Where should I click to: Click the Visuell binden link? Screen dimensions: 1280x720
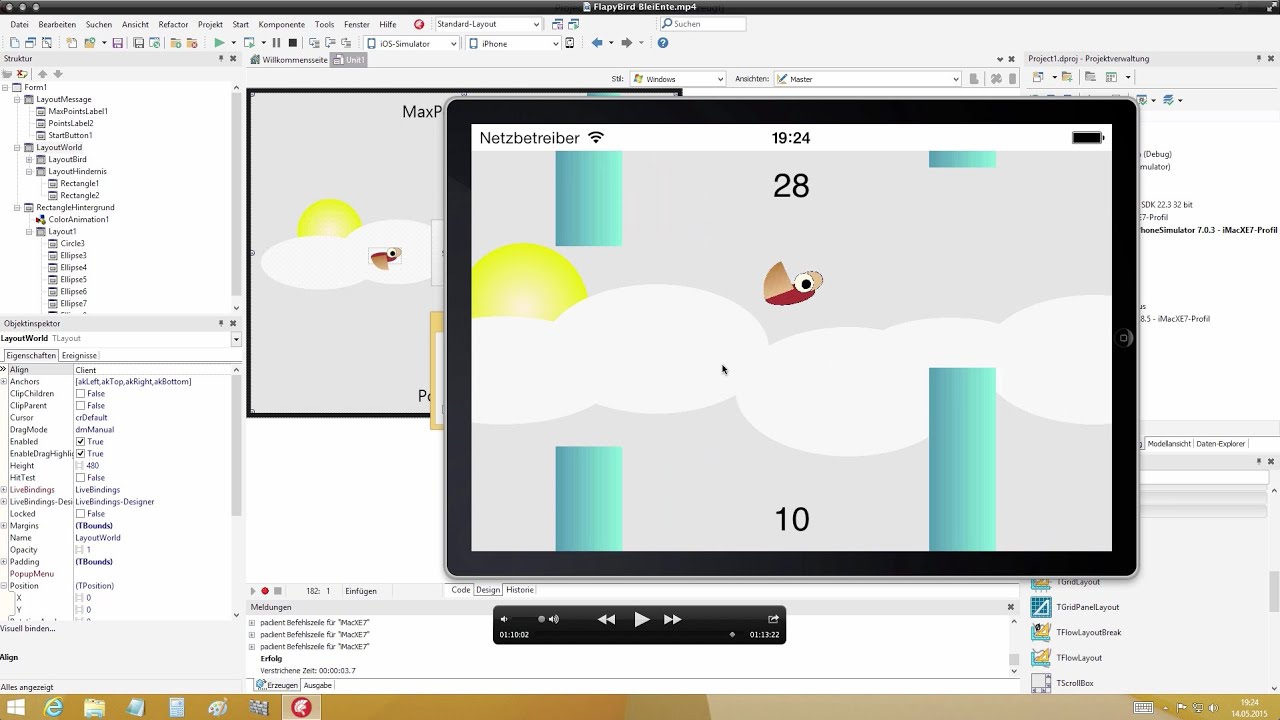(28, 628)
